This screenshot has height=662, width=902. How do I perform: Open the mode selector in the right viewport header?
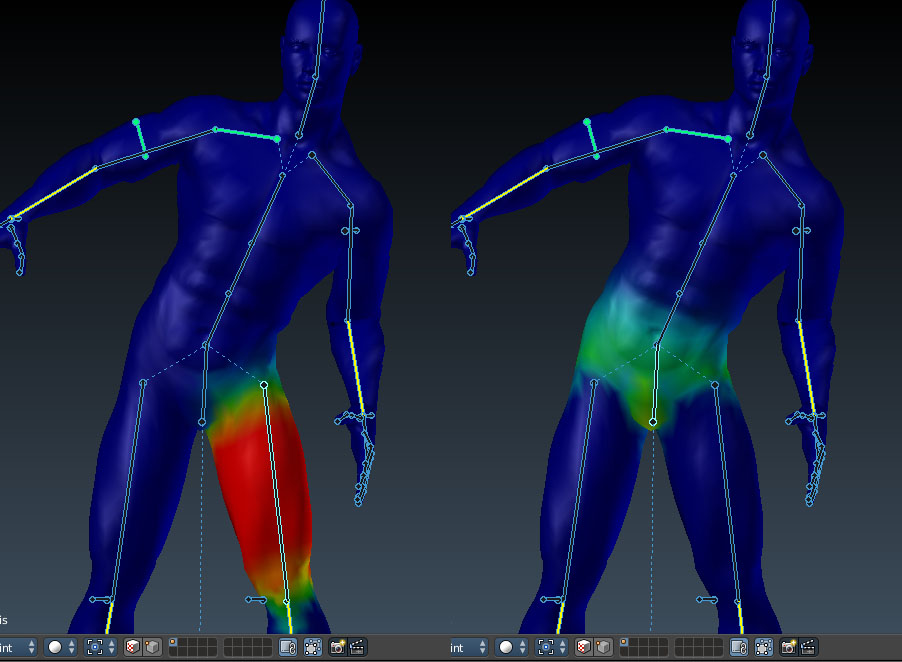(x=460, y=647)
